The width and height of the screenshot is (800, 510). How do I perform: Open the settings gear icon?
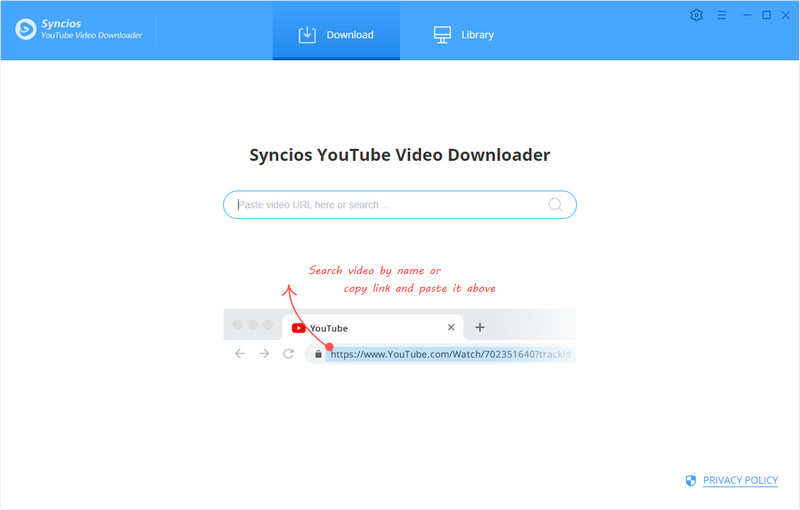click(x=697, y=15)
